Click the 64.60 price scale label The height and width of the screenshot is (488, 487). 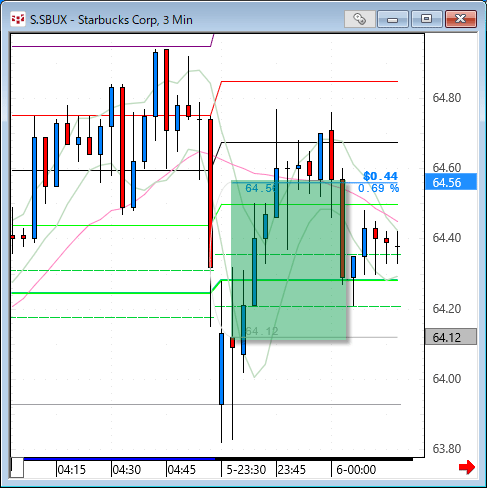click(x=447, y=168)
